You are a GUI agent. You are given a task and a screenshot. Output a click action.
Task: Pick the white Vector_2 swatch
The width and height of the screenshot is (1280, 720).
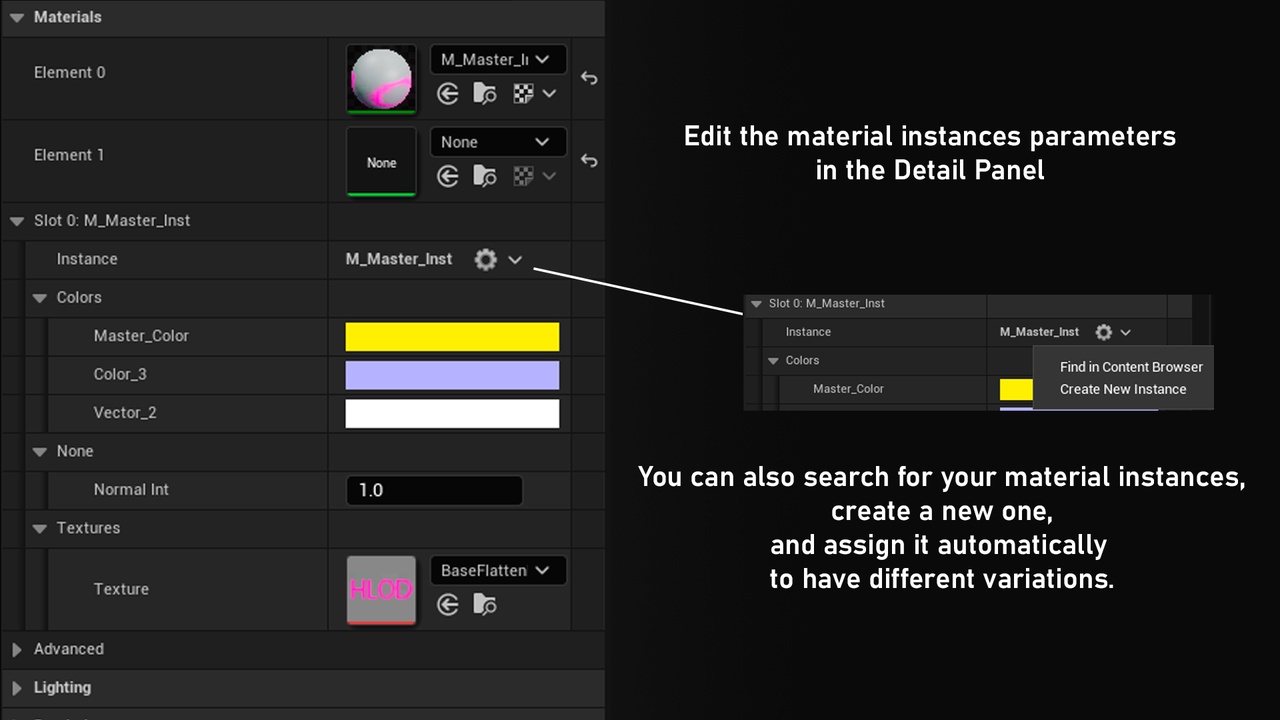pyautogui.click(x=452, y=413)
